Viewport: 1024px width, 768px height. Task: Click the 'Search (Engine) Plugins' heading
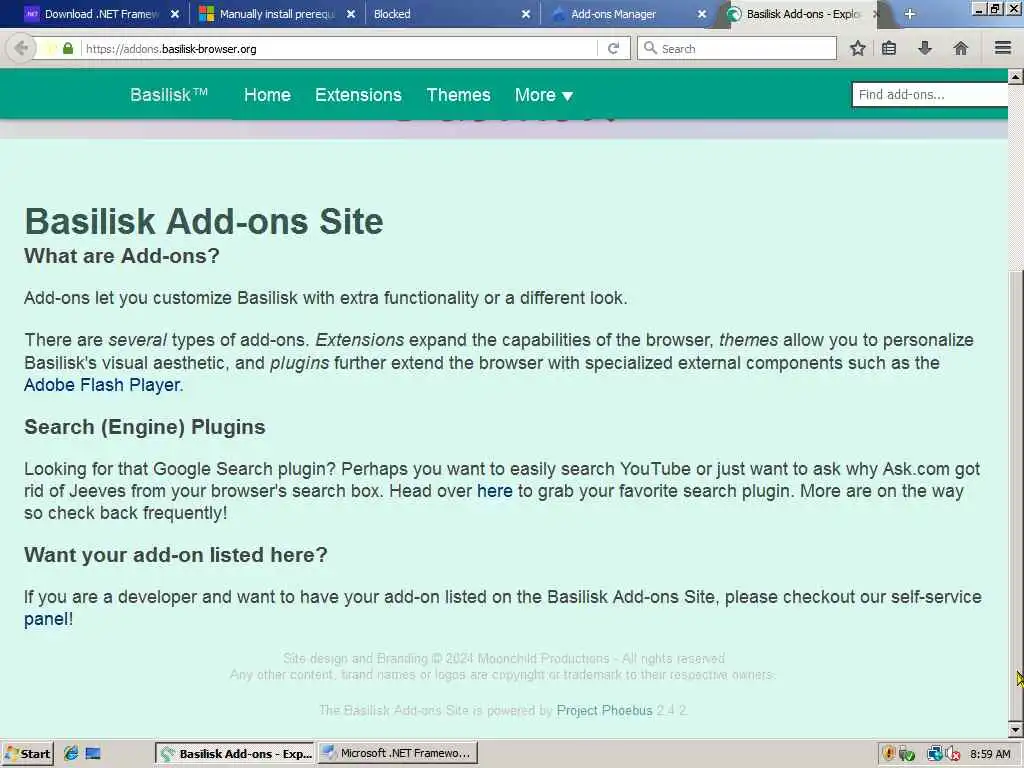point(145,426)
